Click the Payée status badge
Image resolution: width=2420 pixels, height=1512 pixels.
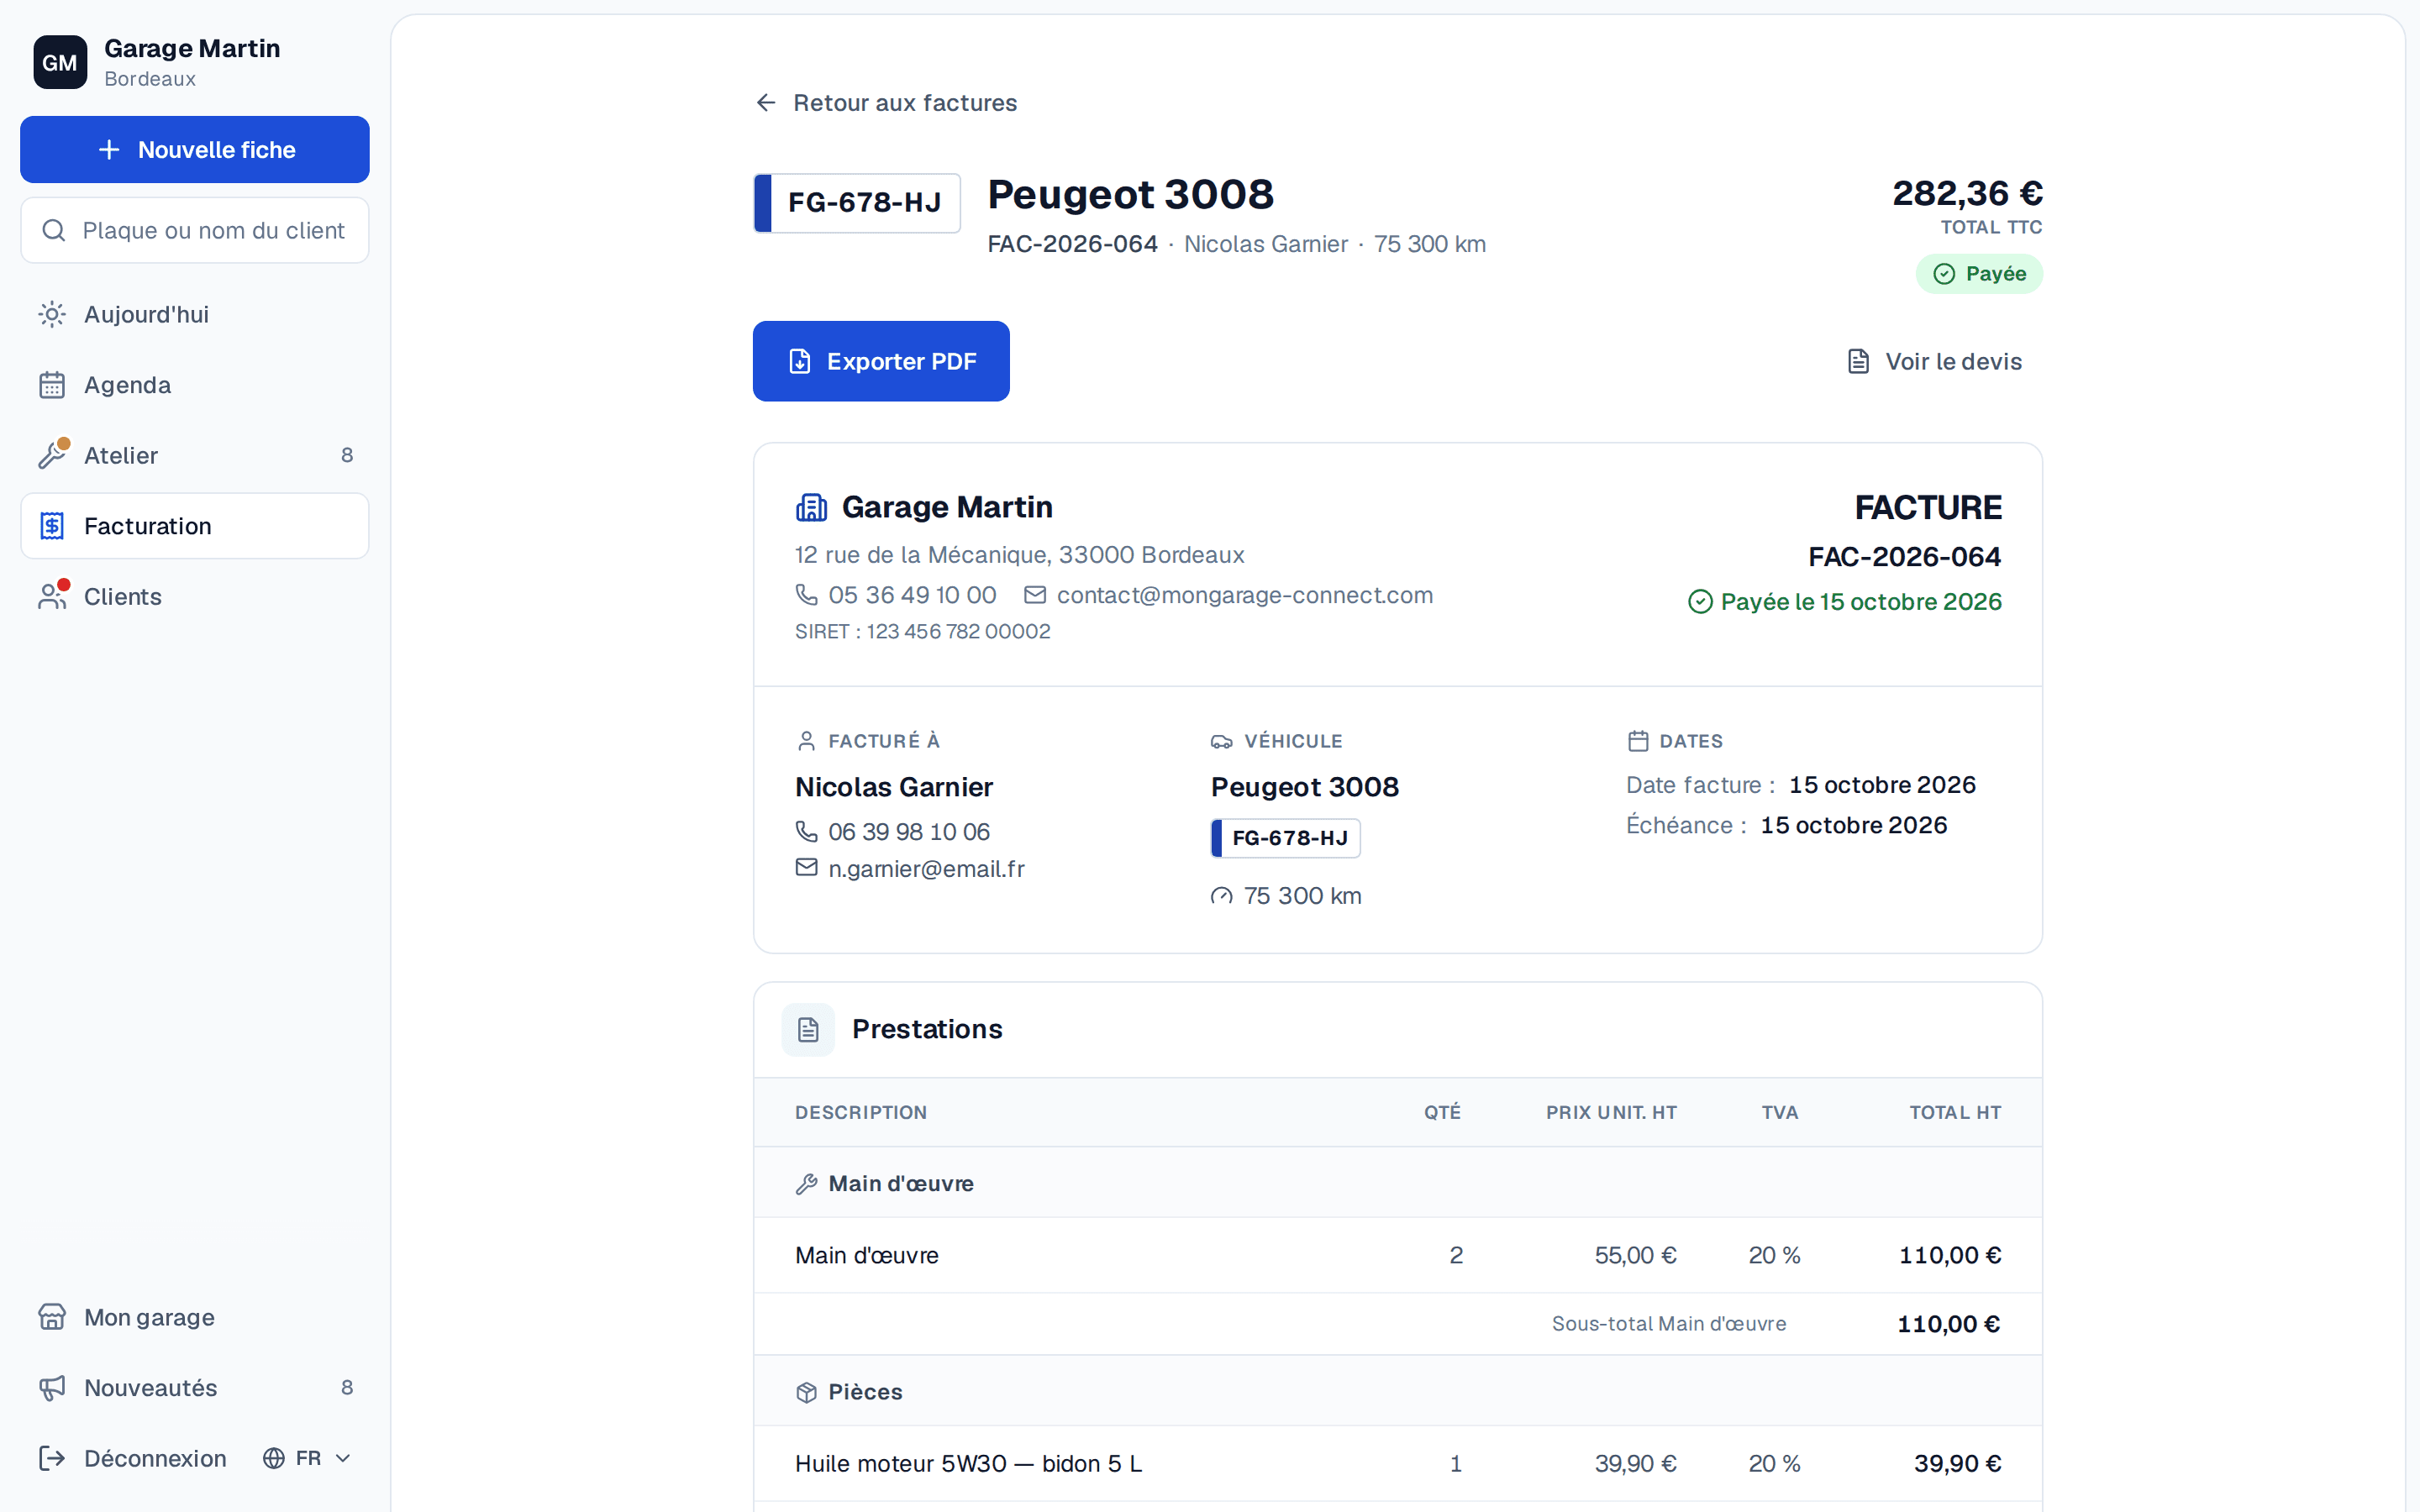1979,274
